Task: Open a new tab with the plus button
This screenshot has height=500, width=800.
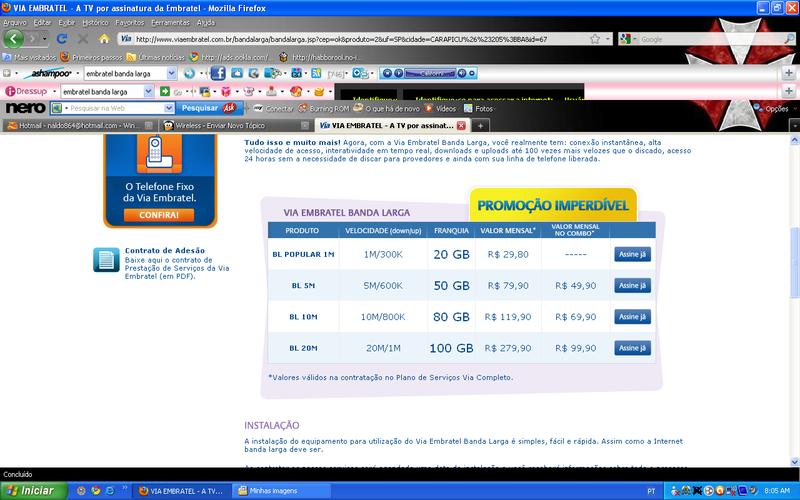Action: [x=480, y=125]
